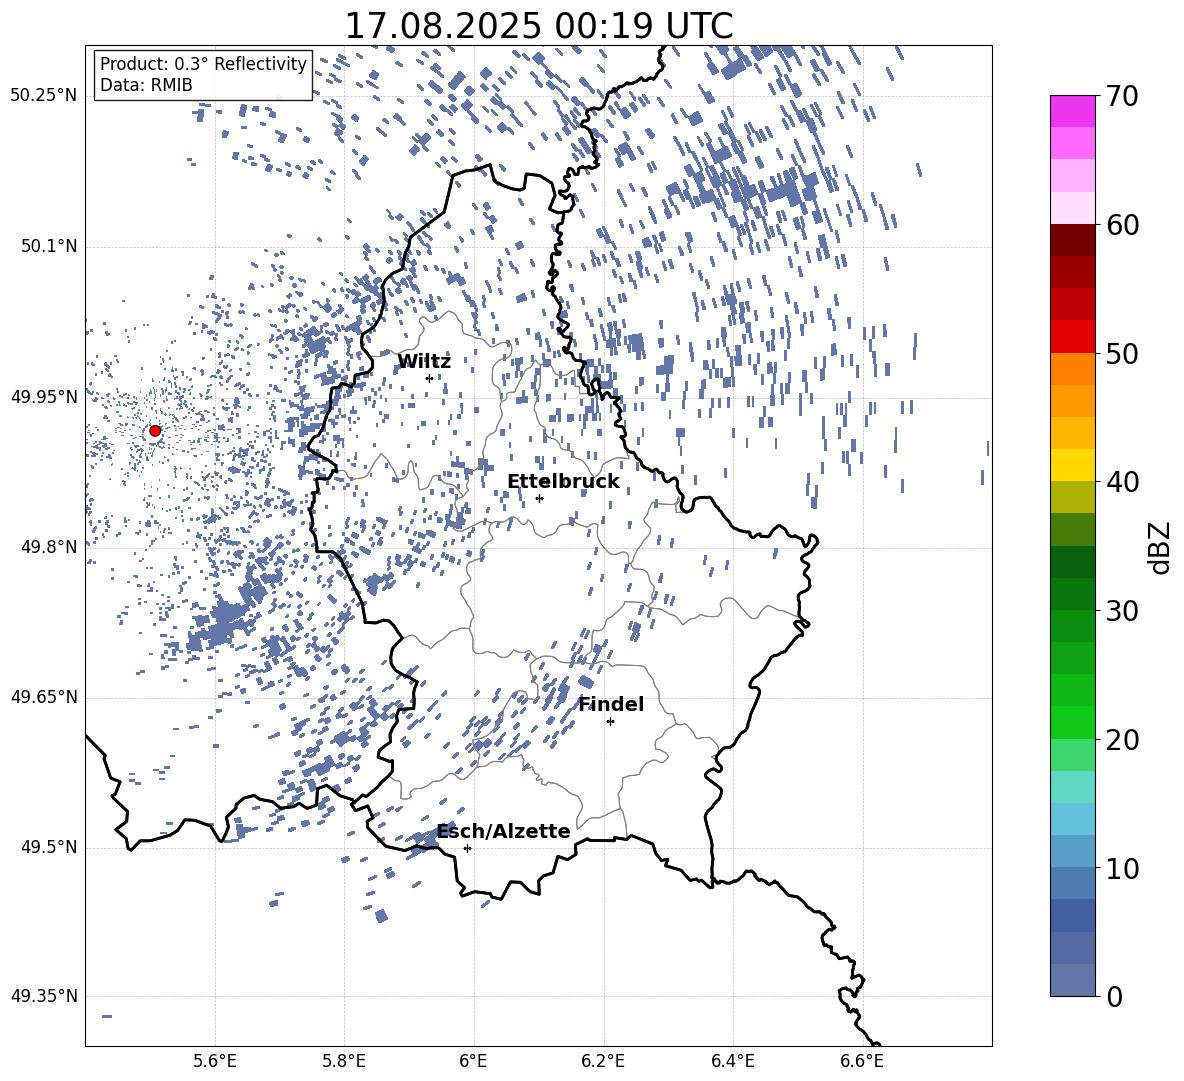Click the Product: 0.3° Reflectivity text
The width and height of the screenshot is (1184, 1081).
click(x=203, y=63)
